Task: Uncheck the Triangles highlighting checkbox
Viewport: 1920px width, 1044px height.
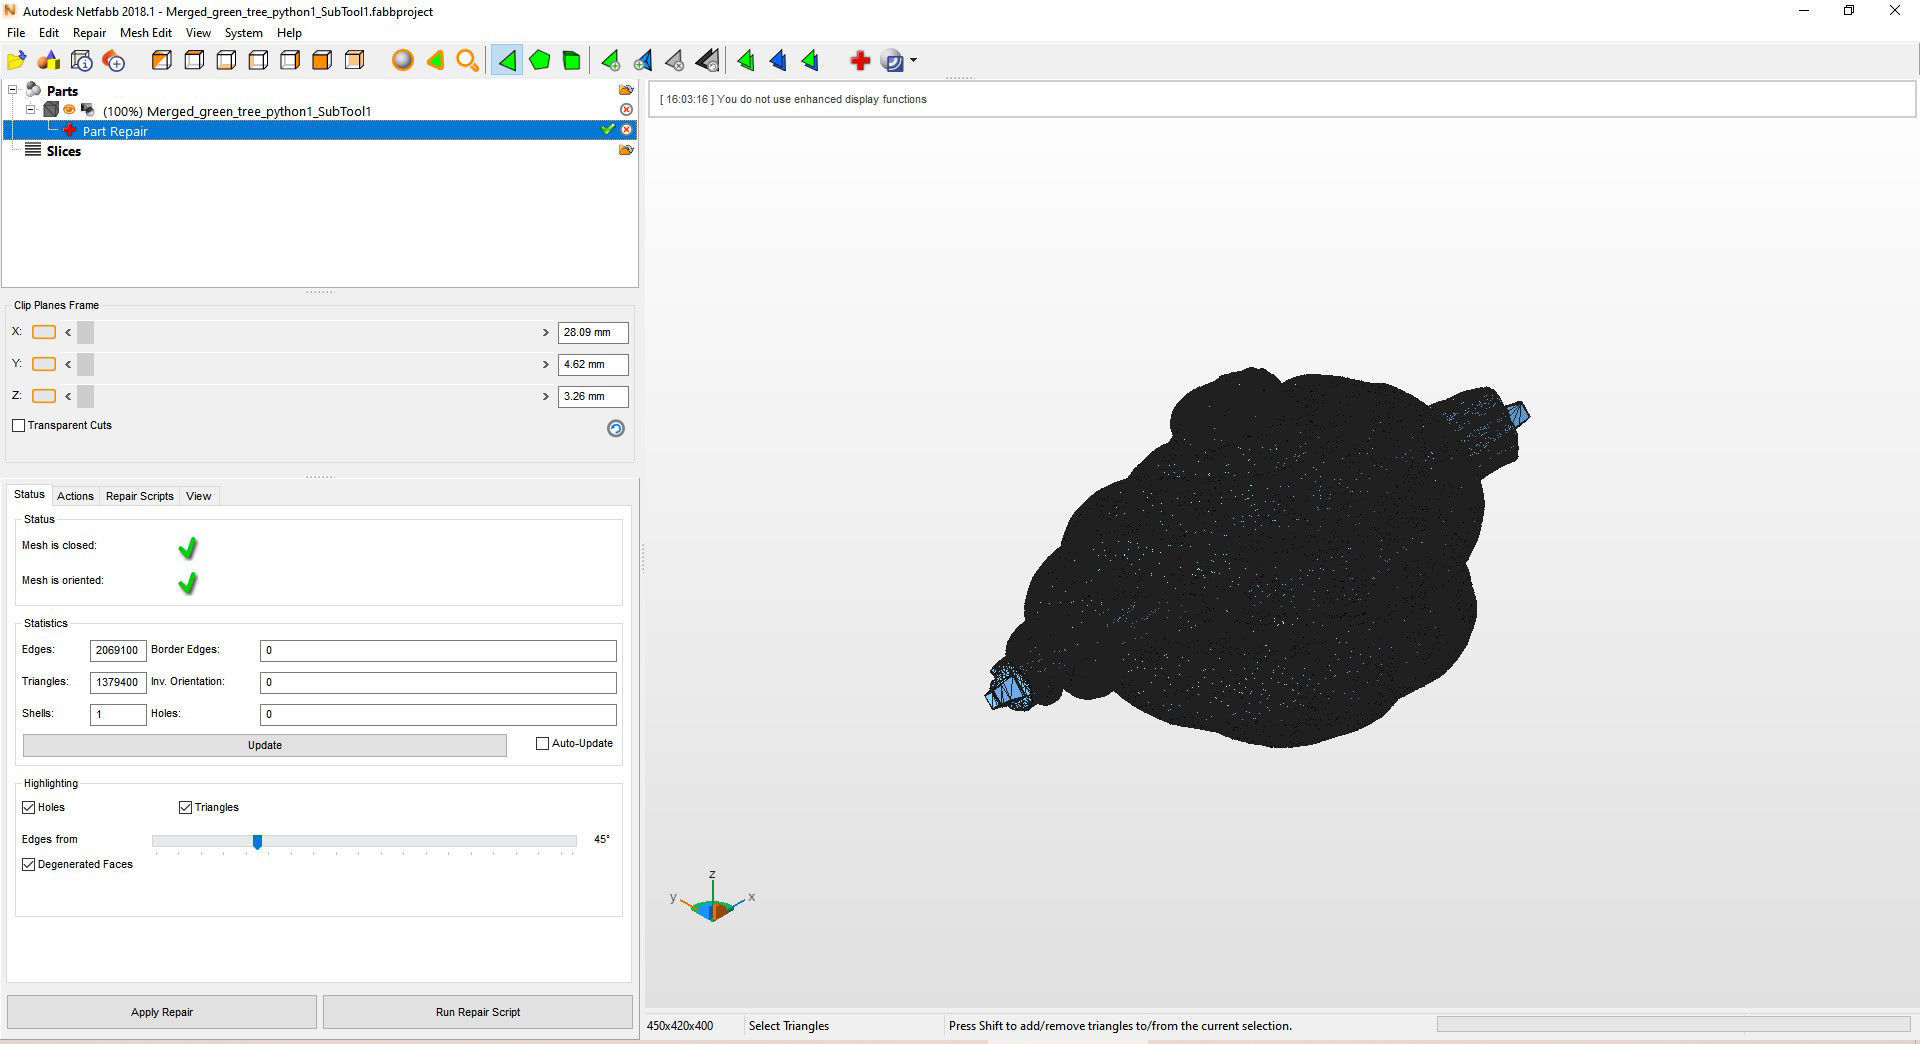Action: pos(185,807)
